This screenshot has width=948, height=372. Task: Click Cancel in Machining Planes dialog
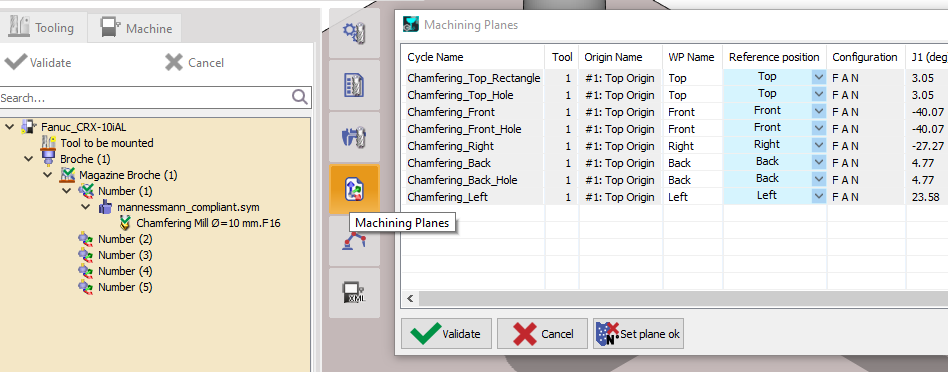[542, 334]
